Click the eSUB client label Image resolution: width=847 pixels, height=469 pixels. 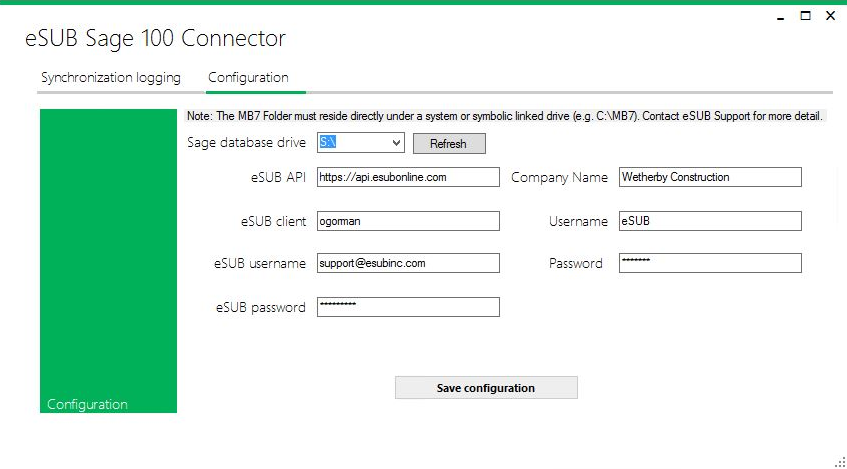pos(274,222)
